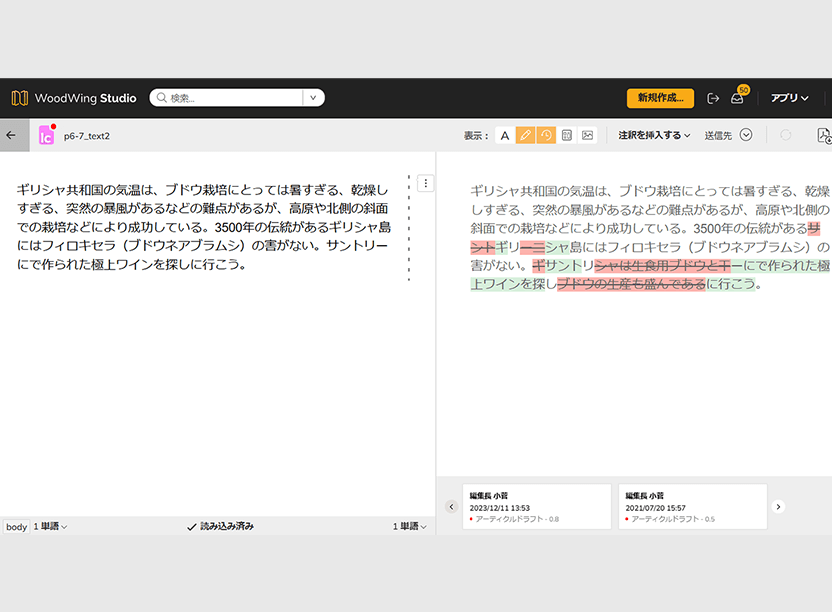832x612 pixels.
Task: Click the sign-out arrow icon
Action: 713,98
